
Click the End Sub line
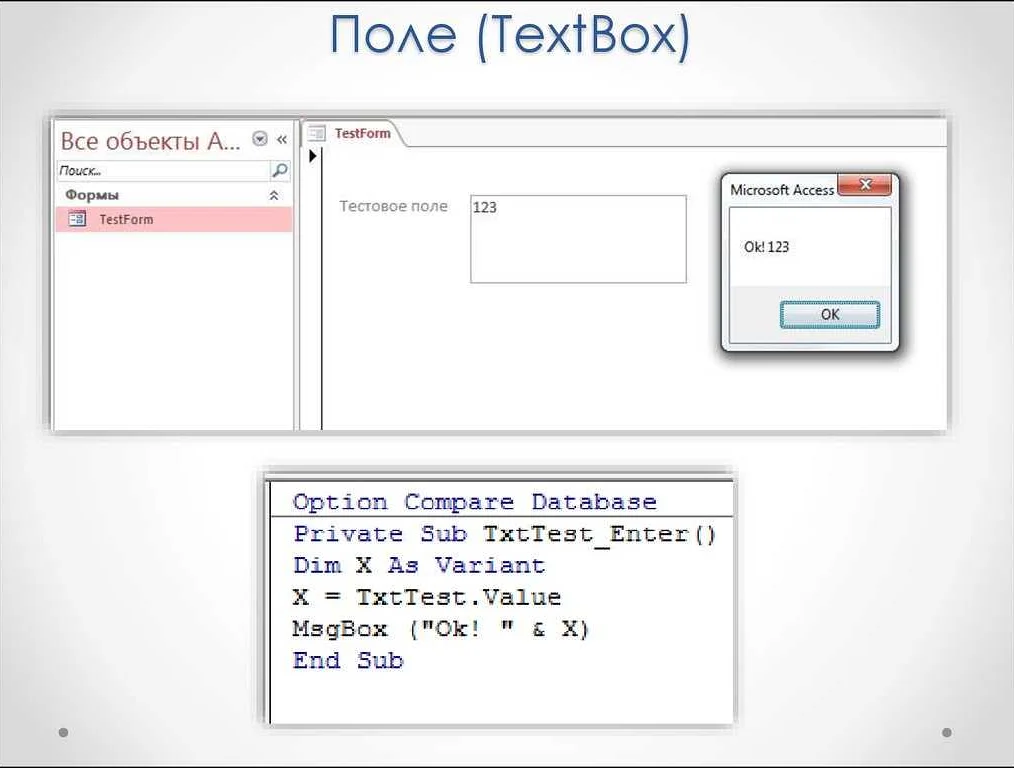pyautogui.click(x=348, y=660)
